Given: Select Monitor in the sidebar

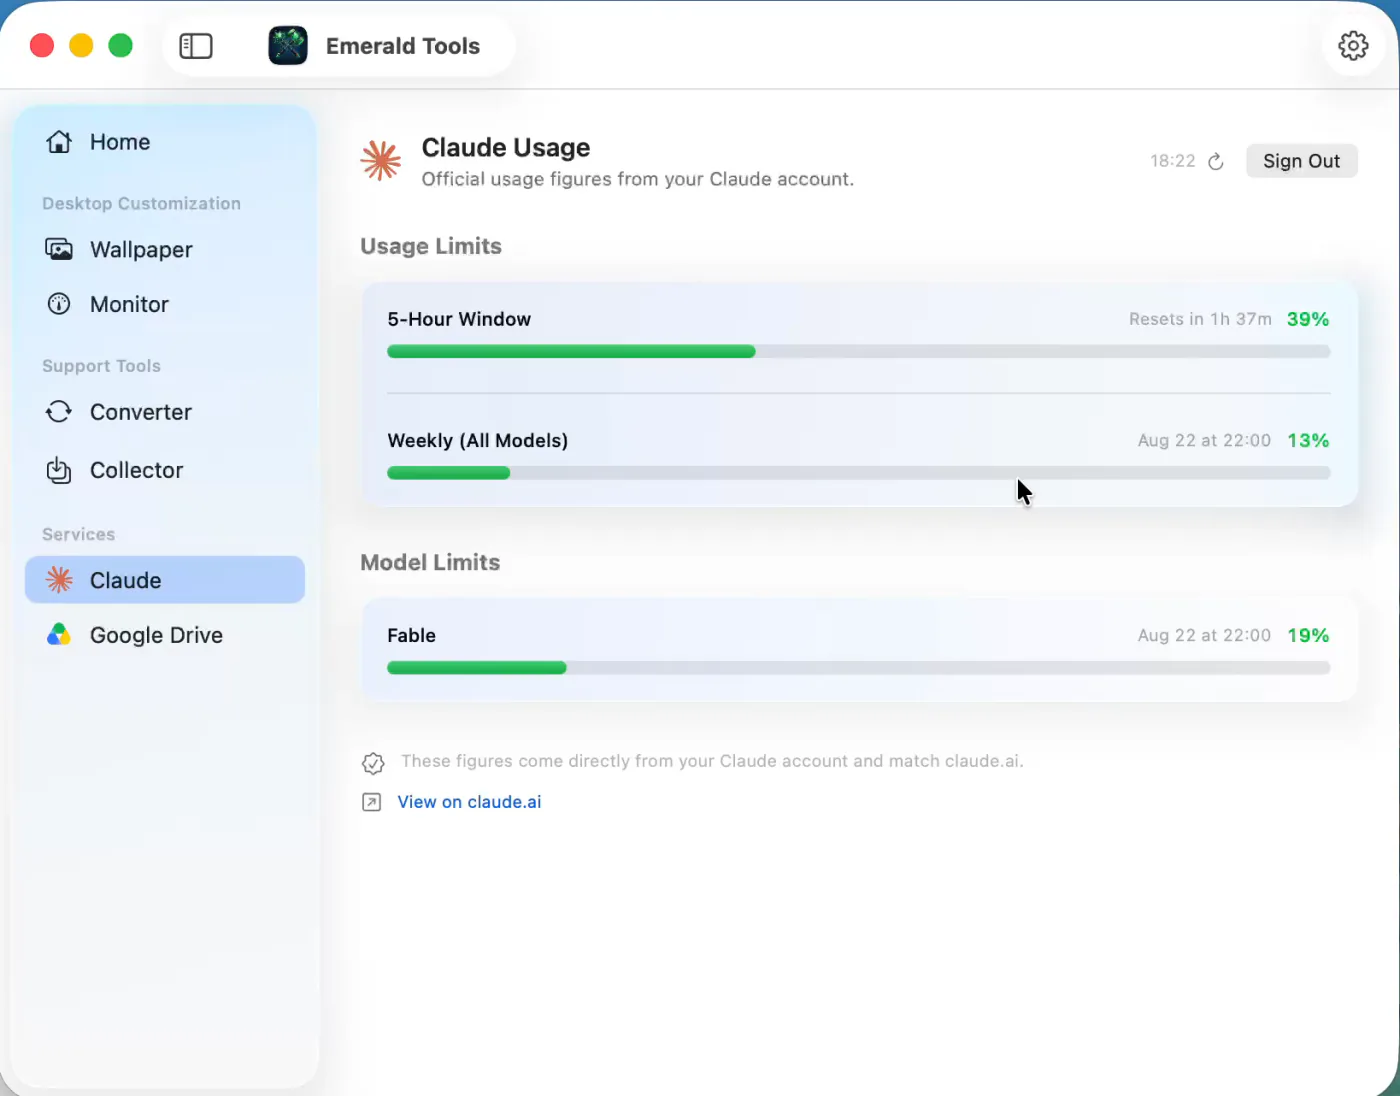Looking at the screenshot, I should pyautogui.click(x=165, y=304).
